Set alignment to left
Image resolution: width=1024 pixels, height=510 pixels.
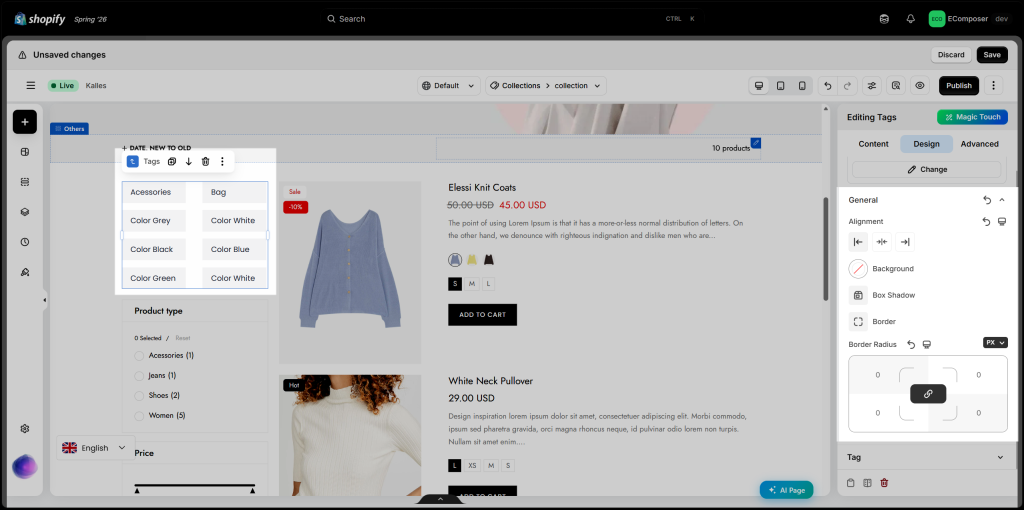pos(858,242)
